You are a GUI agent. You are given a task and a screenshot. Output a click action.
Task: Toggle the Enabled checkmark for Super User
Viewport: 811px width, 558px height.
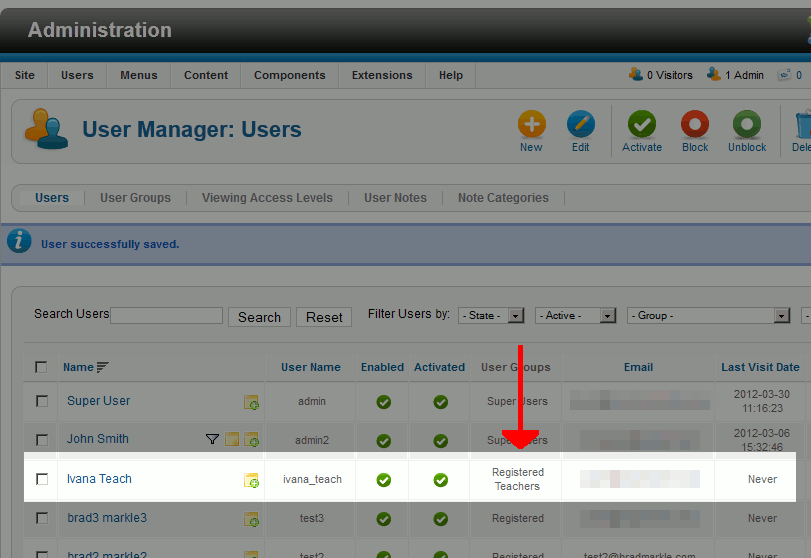383,402
